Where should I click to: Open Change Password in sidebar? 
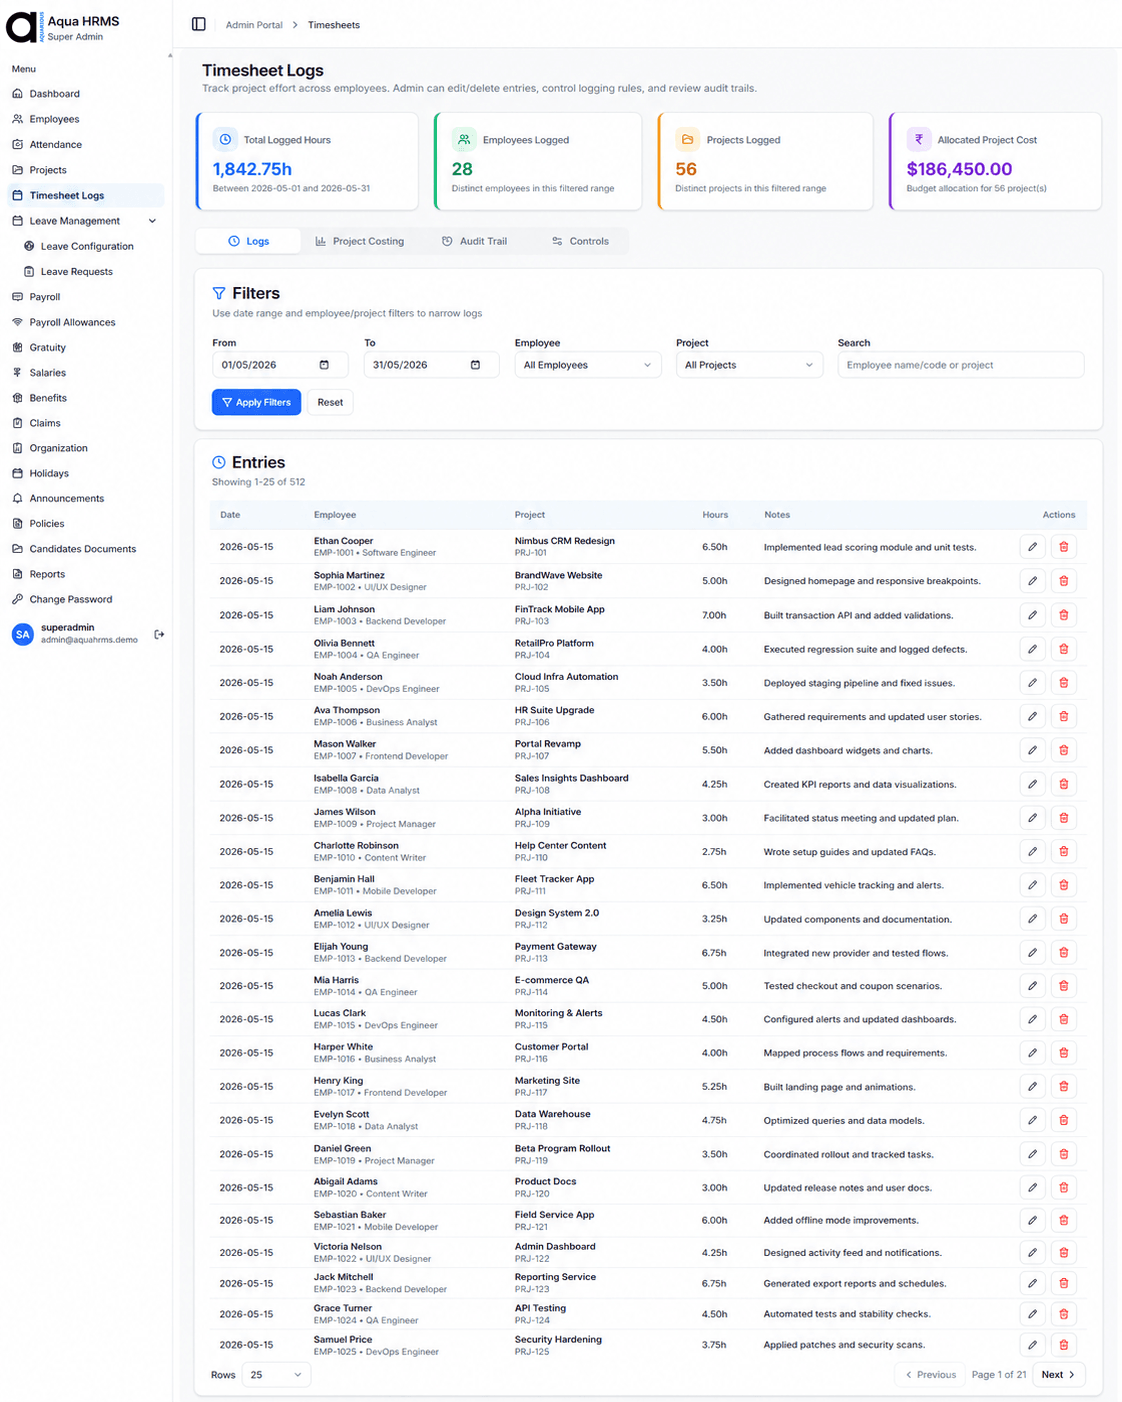(x=85, y=599)
